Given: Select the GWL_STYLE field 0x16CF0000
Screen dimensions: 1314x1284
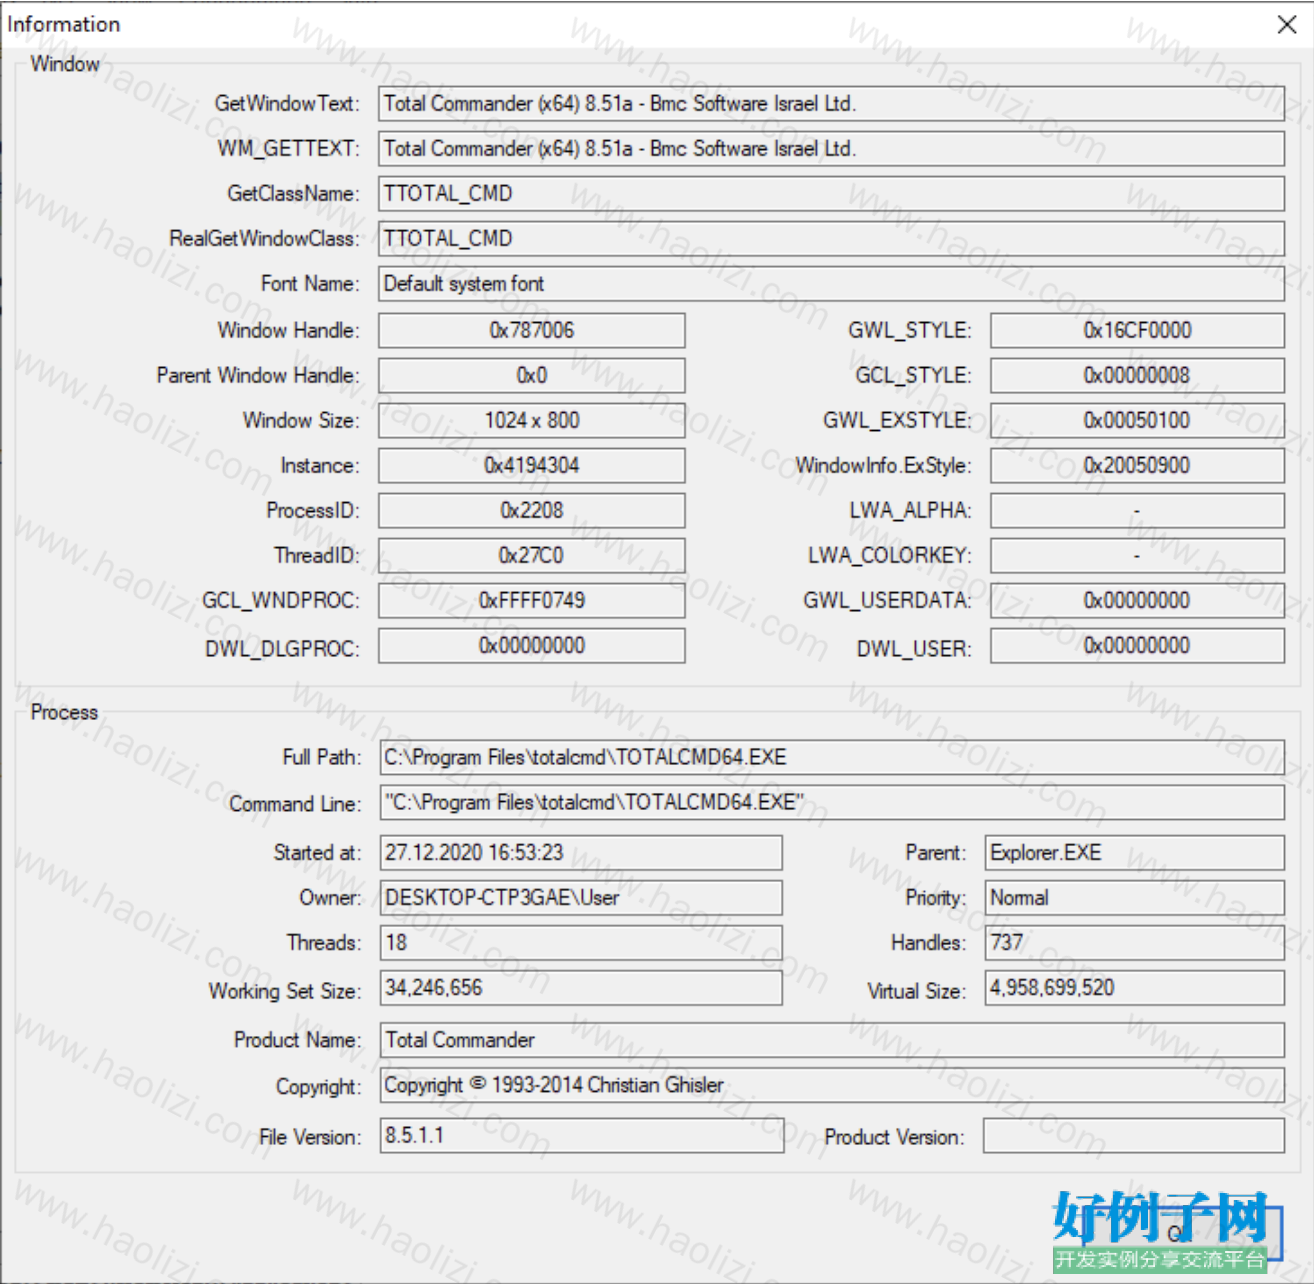Looking at the screenshot, I should tap(1137, 331).
